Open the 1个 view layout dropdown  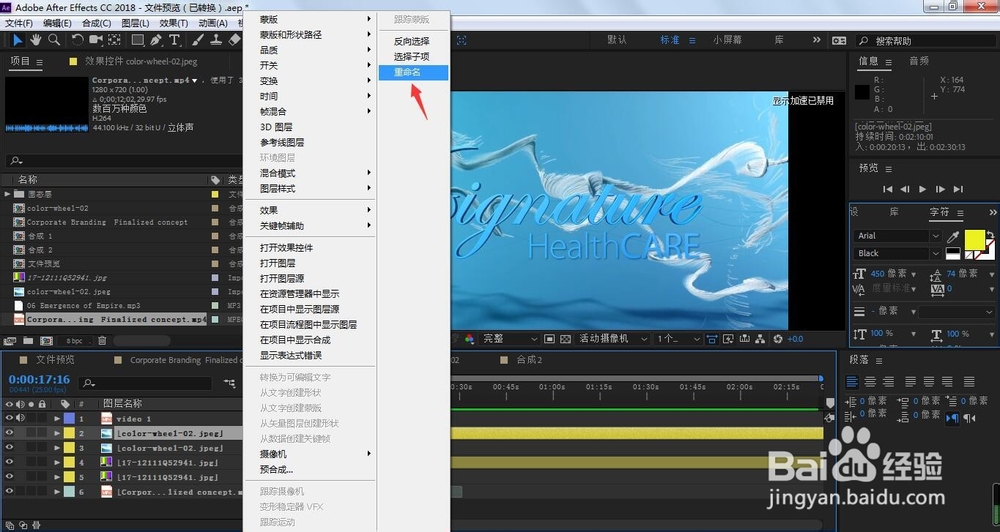tap(678, 339)
